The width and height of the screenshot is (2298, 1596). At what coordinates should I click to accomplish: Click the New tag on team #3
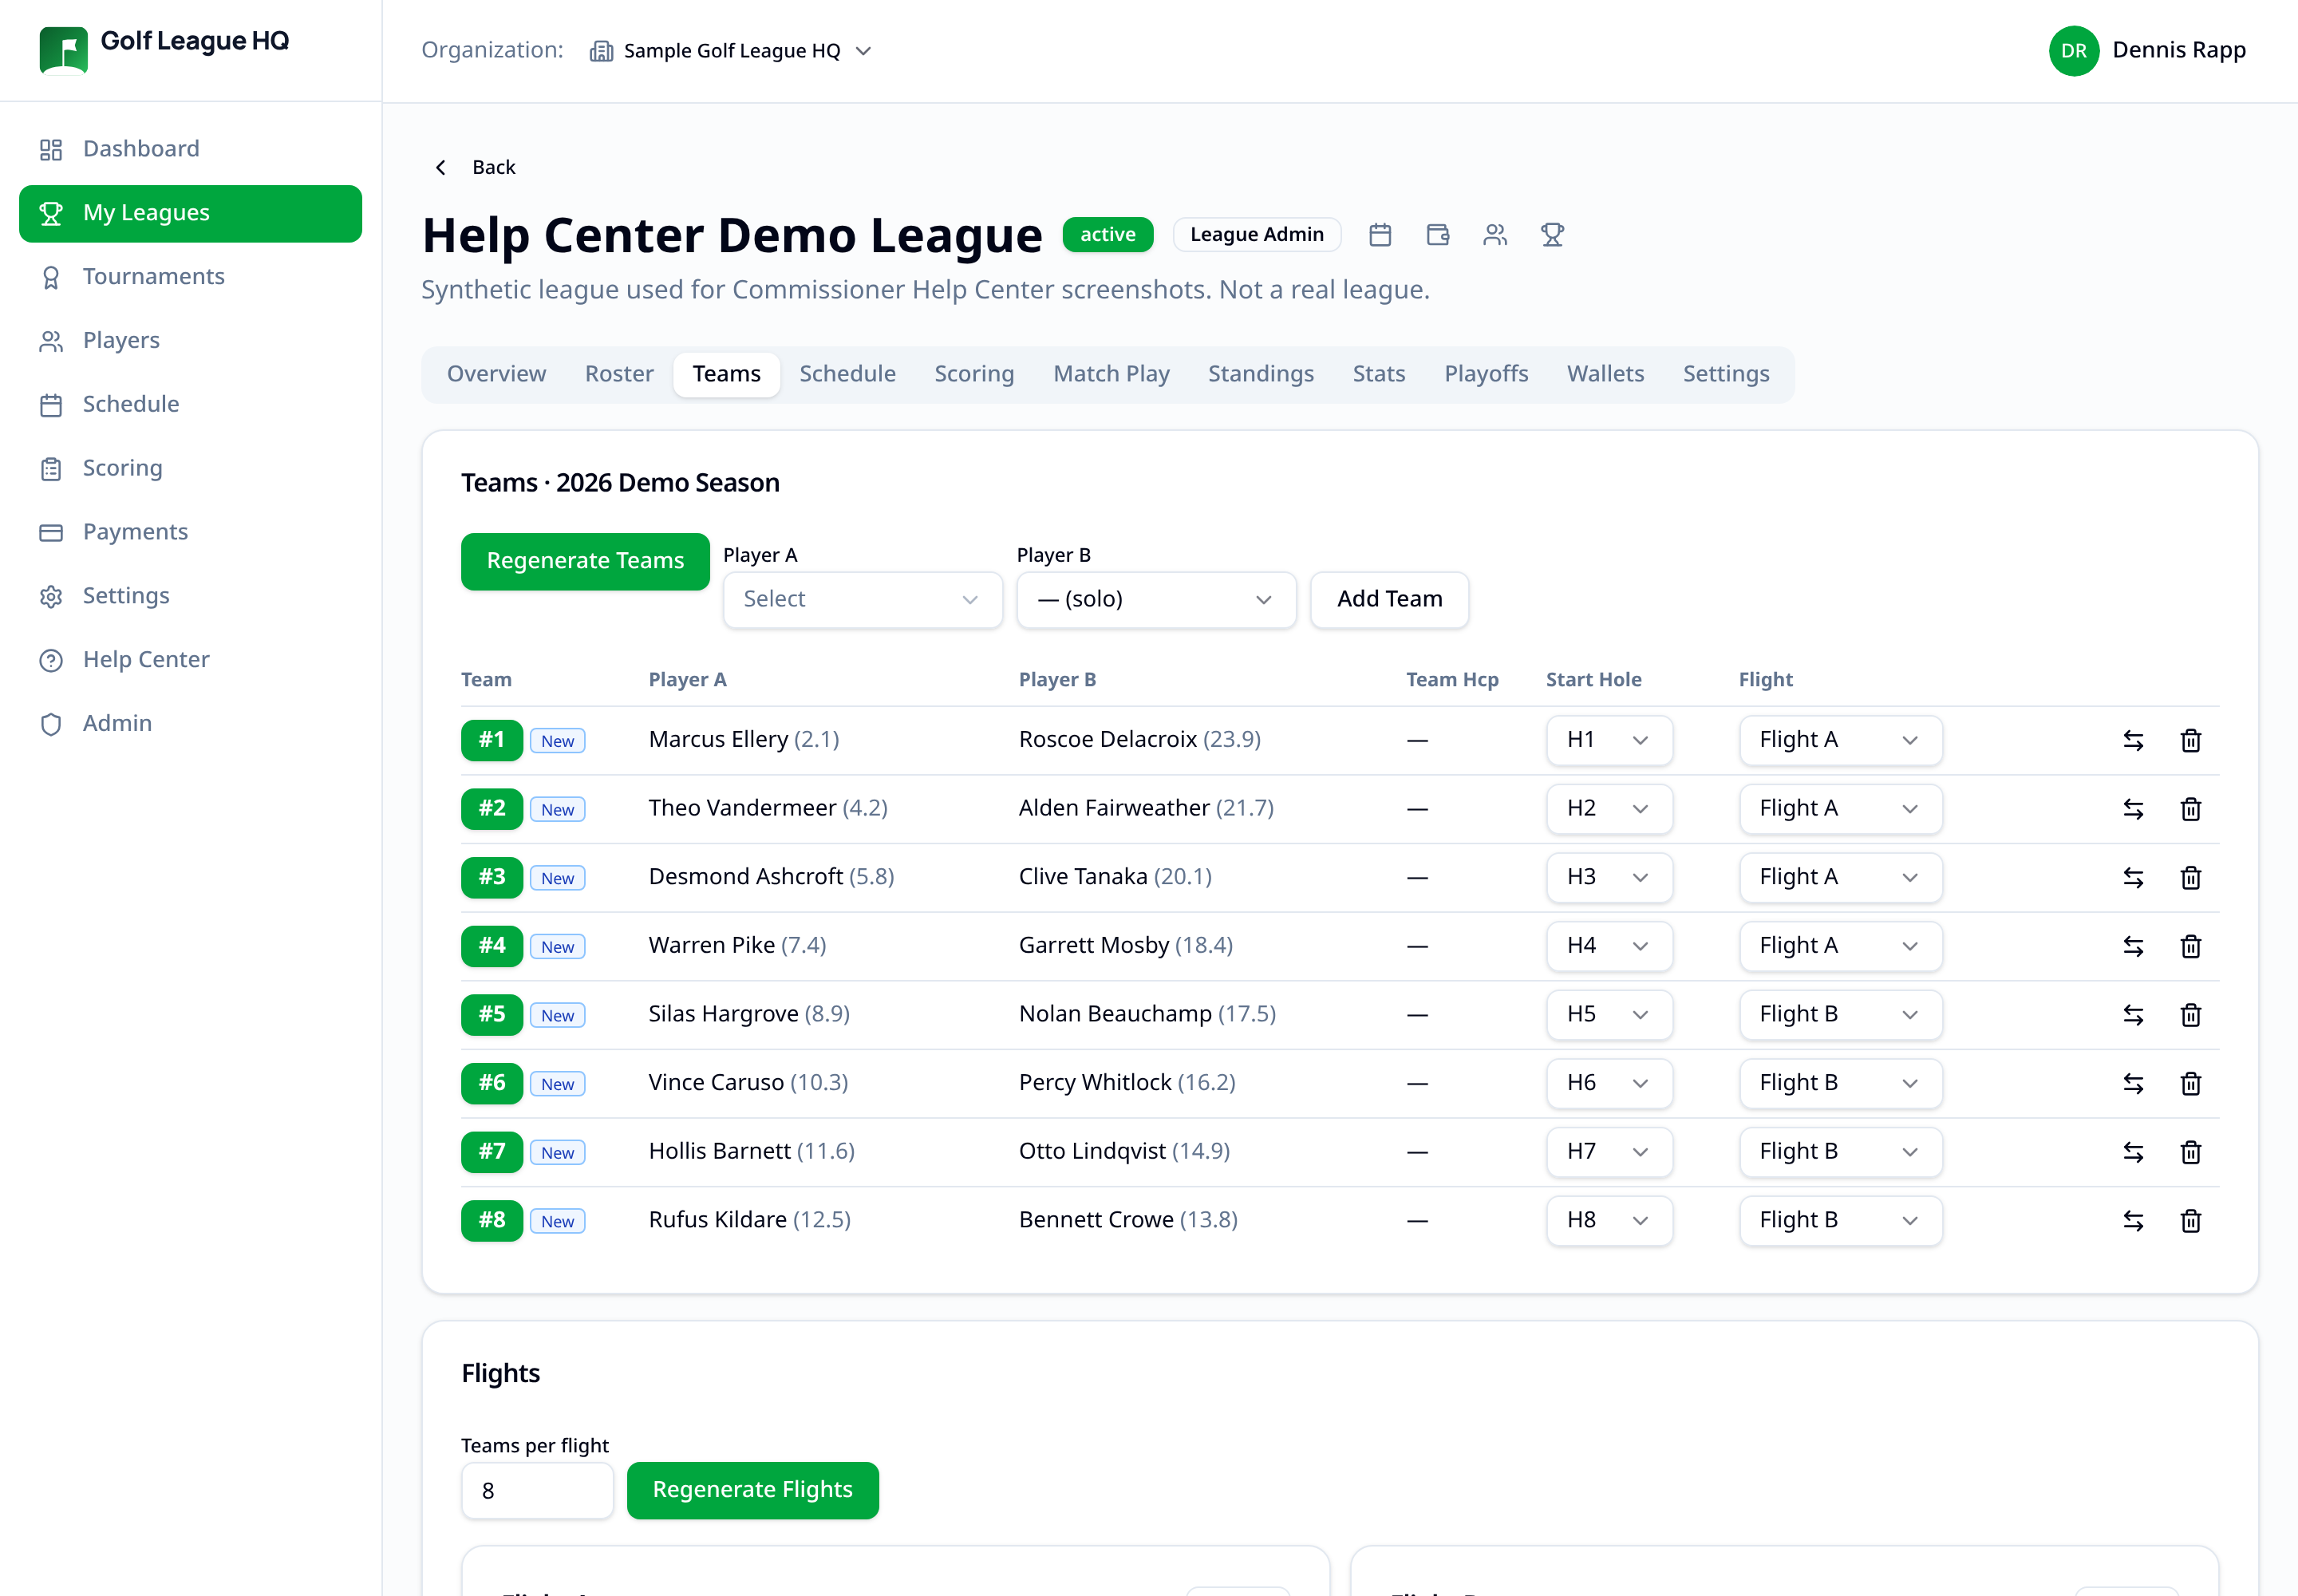(557, 878)
